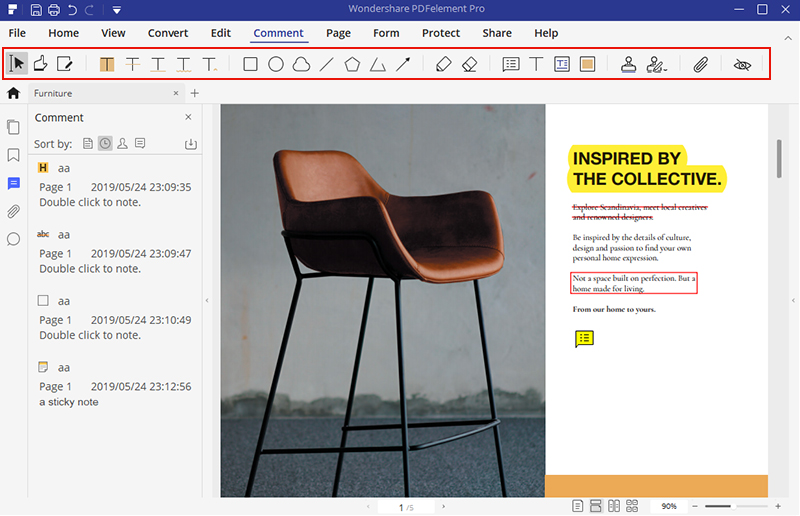Collapse the left panel using arrow handle
Viewport: 800px width, 516px height.
207,300
